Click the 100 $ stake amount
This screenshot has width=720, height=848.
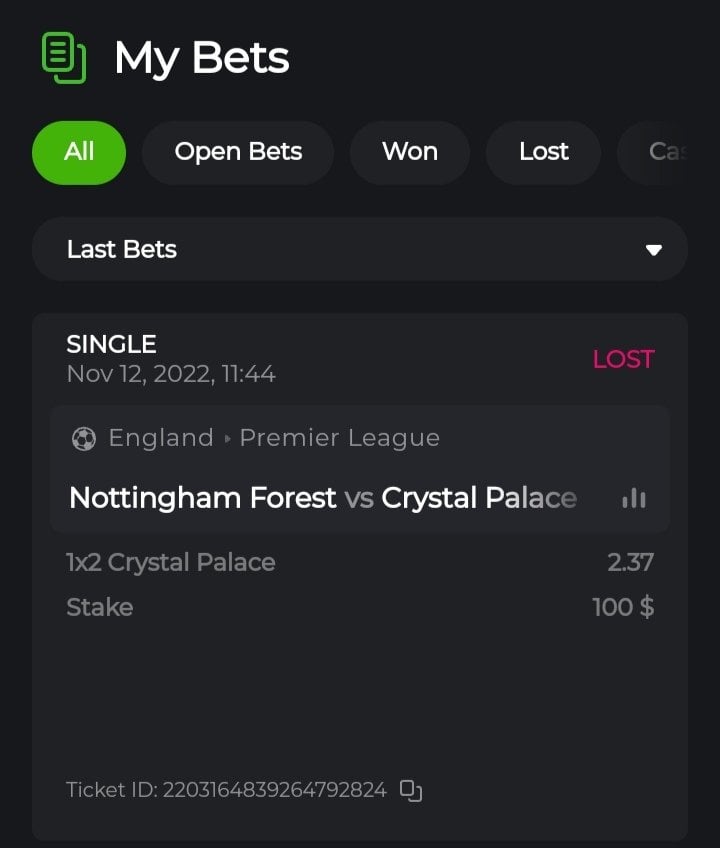[x=623, y=607]
